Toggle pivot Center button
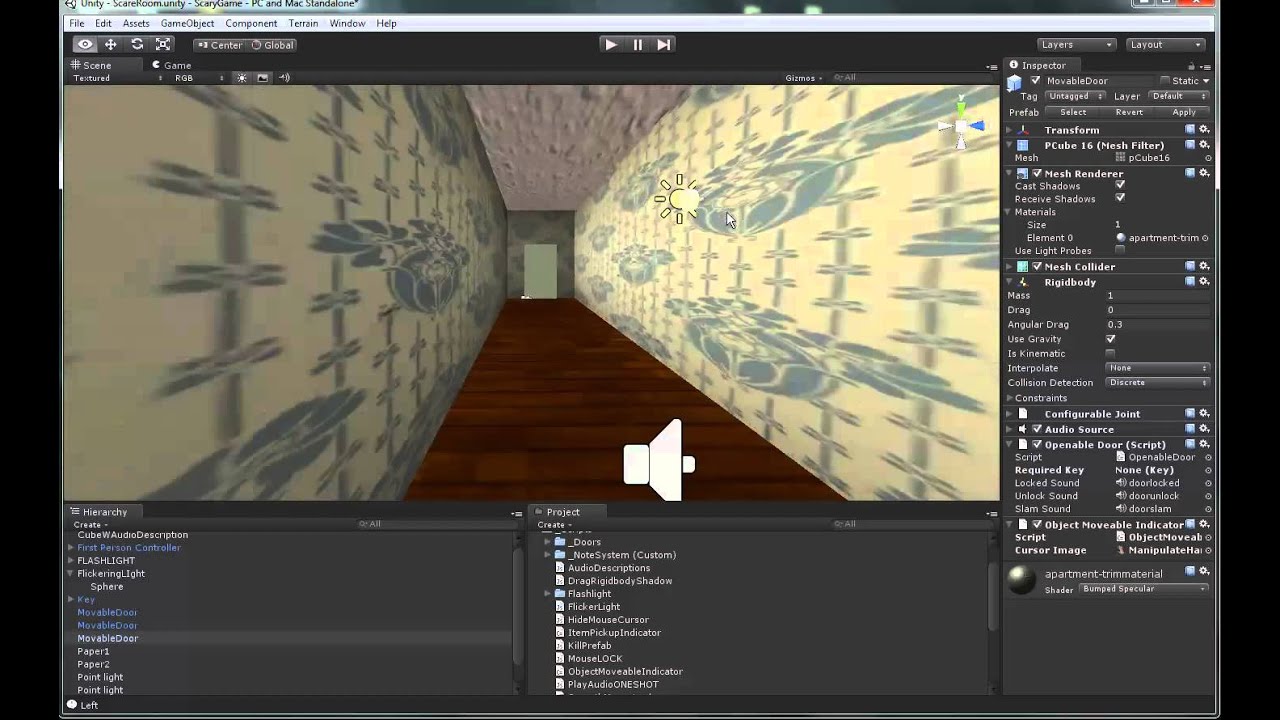Image resolution: width=1280 pixels, height=720 pixels. tap(220, 45)
